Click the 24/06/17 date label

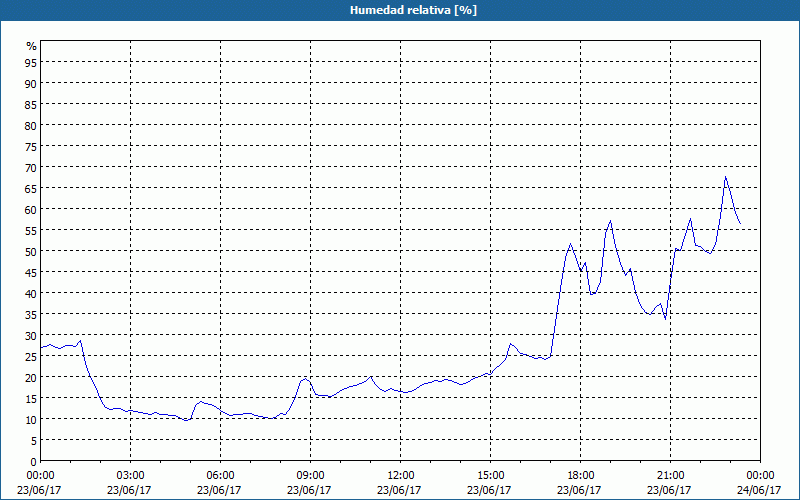(x=760, y=490)
